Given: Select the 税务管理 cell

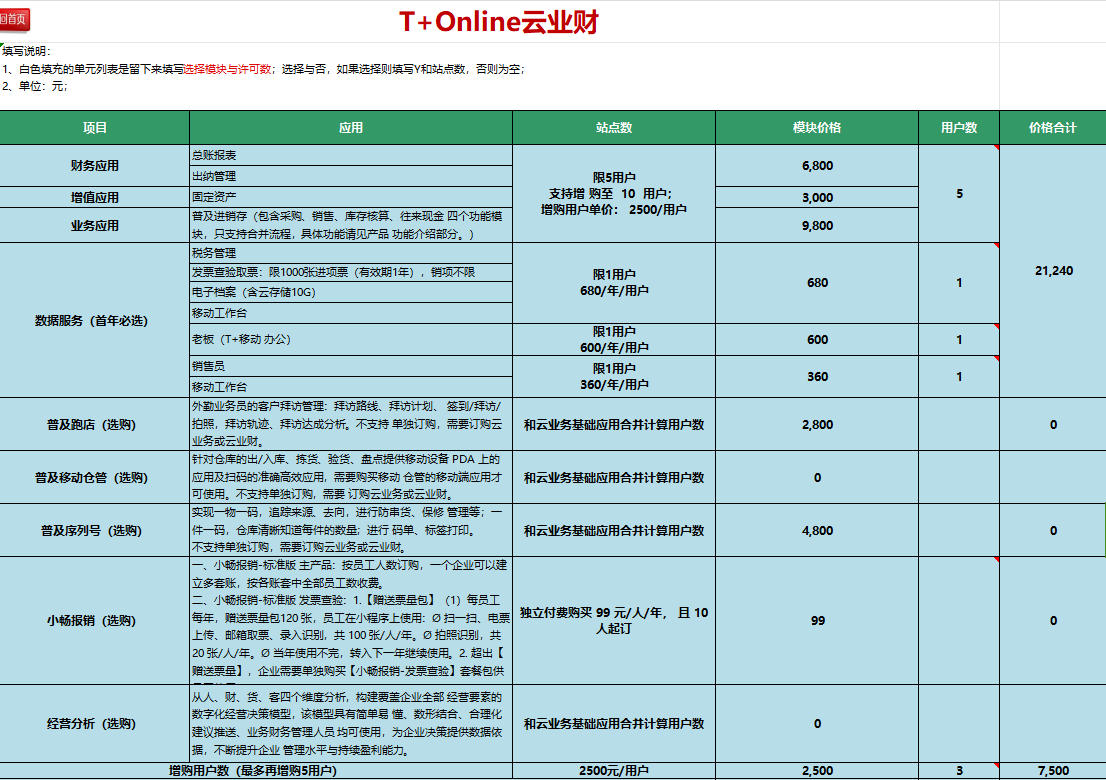Looking at the screenshot, I should [351, 253].
